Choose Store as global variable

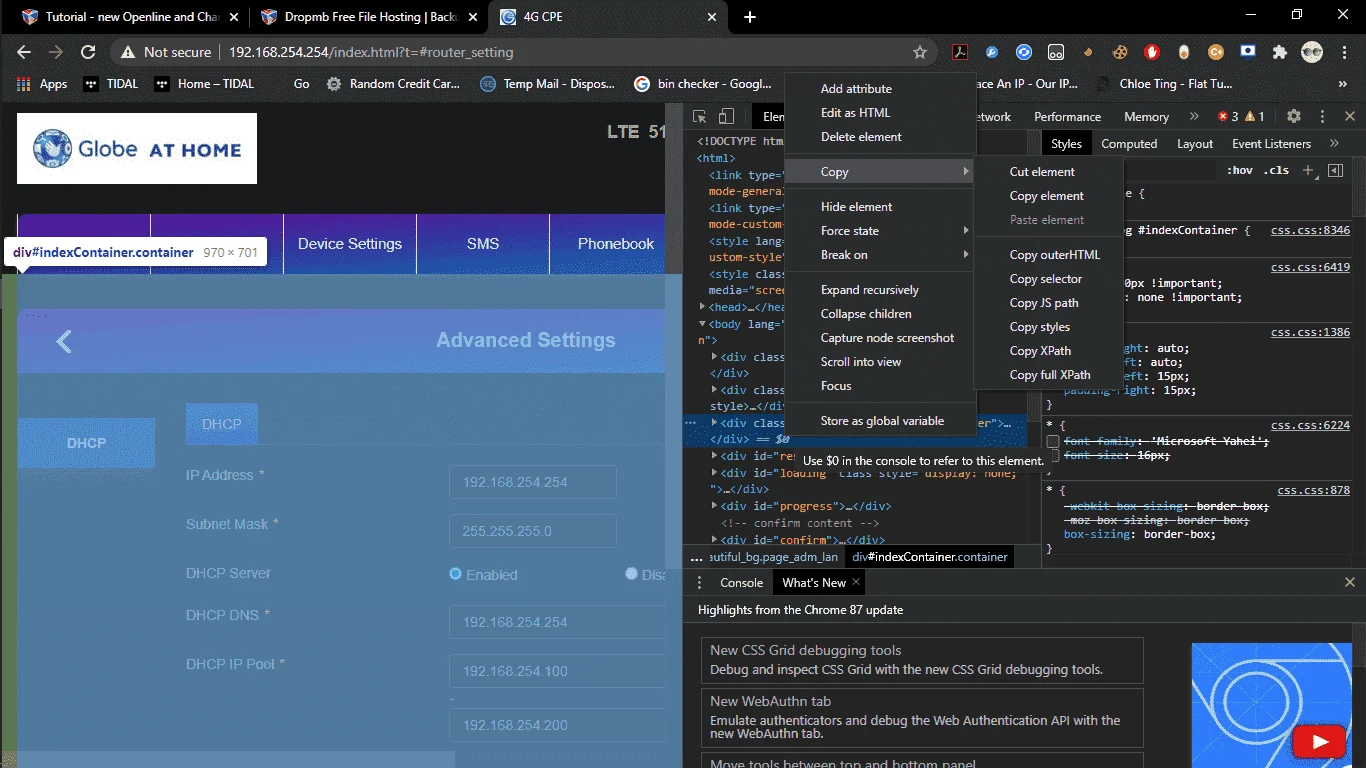pos(880,421)
